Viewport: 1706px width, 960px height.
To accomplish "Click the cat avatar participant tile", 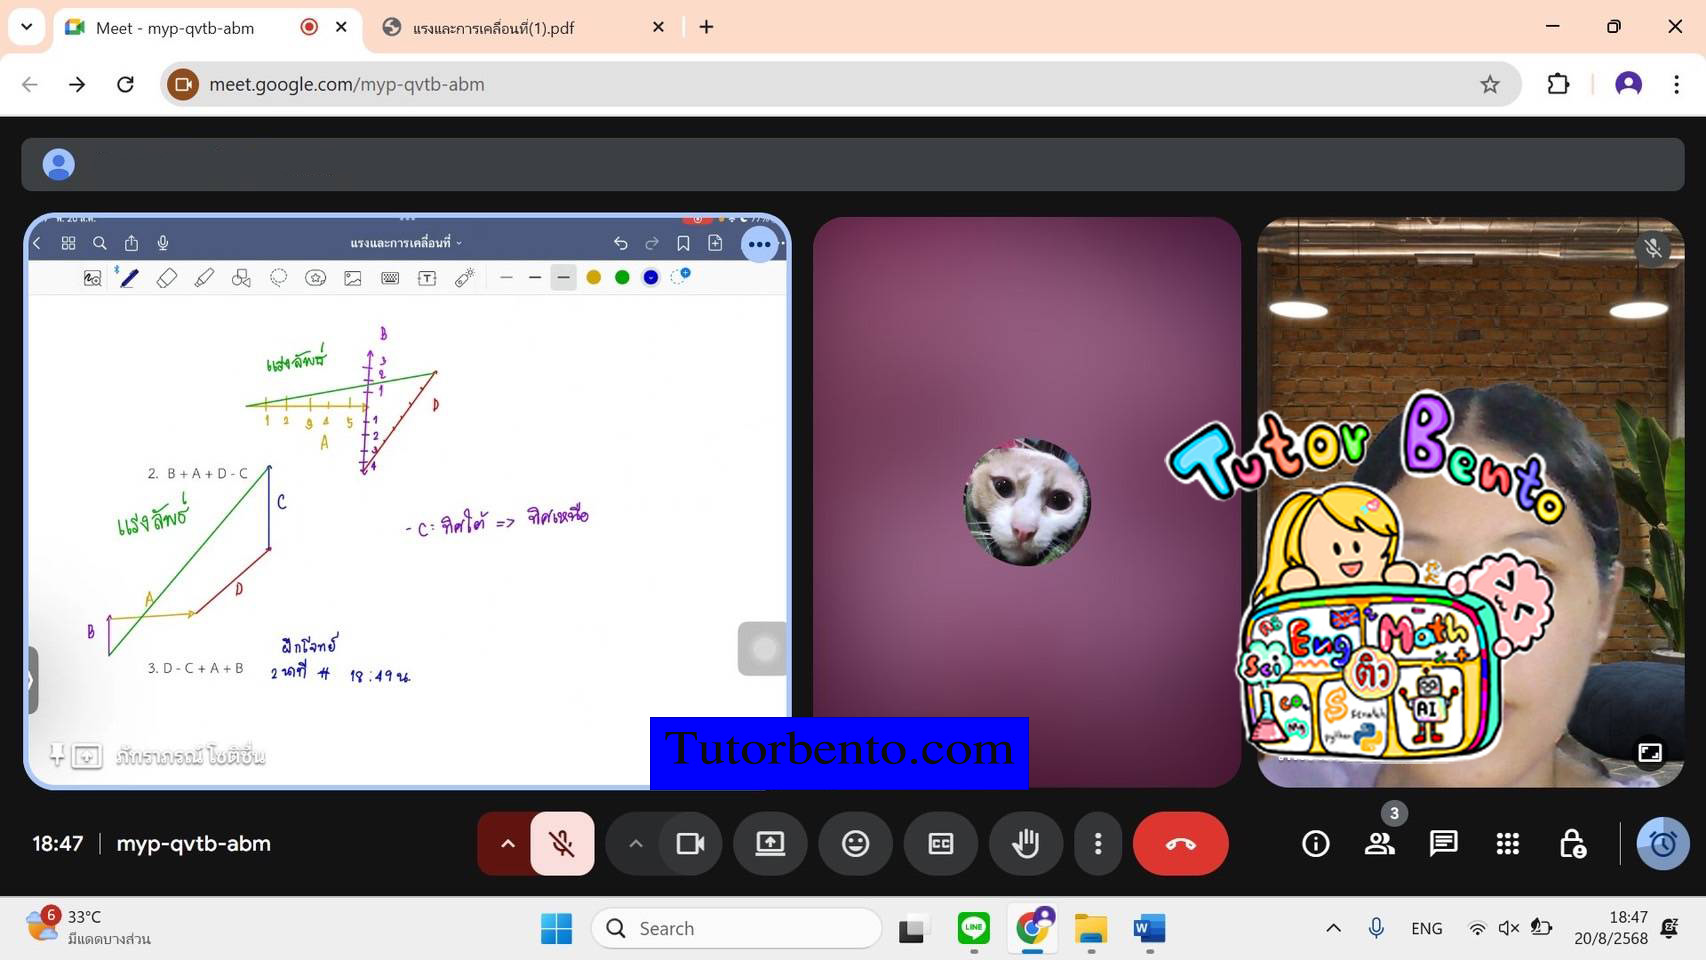I will [1027, 502].
